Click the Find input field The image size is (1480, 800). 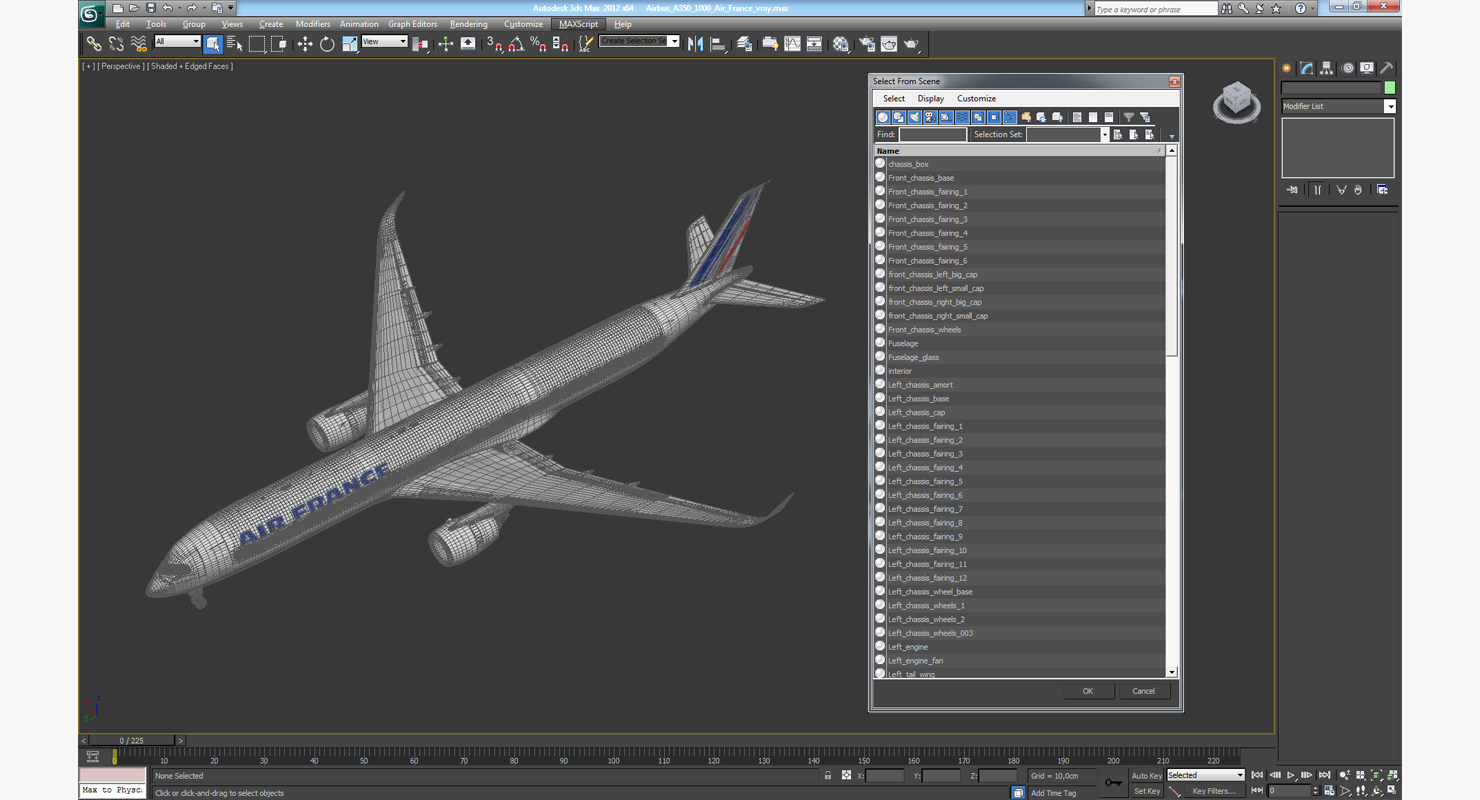(932, 134)
